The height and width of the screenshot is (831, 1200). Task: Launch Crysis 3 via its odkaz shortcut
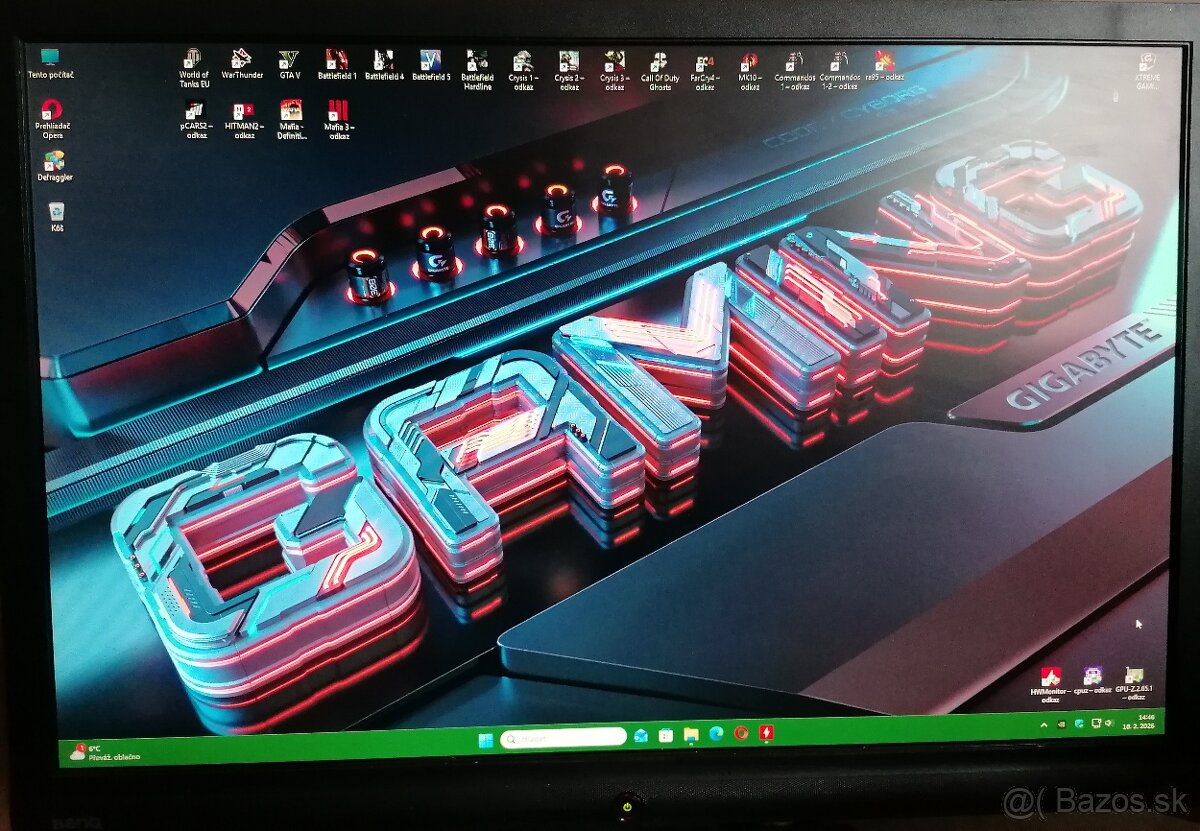click(x=614, y=62)
